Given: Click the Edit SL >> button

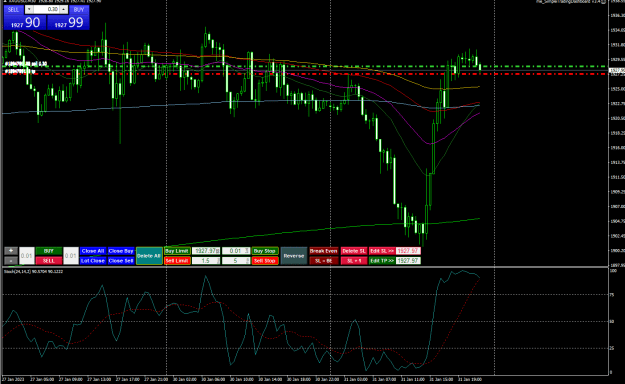Looking at the screenshot, I should point(382,251).
